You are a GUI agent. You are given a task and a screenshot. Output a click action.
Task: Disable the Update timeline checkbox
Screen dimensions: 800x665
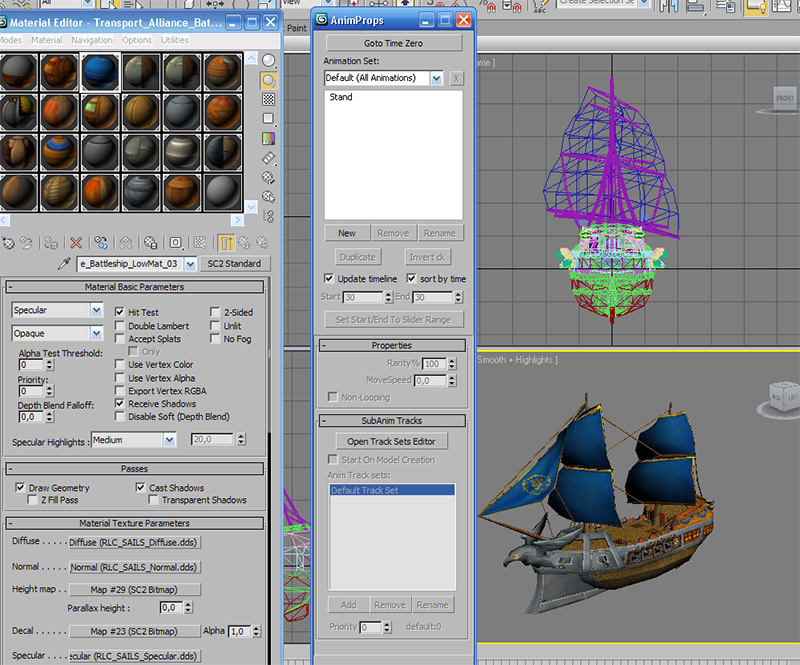coord(329,278)
